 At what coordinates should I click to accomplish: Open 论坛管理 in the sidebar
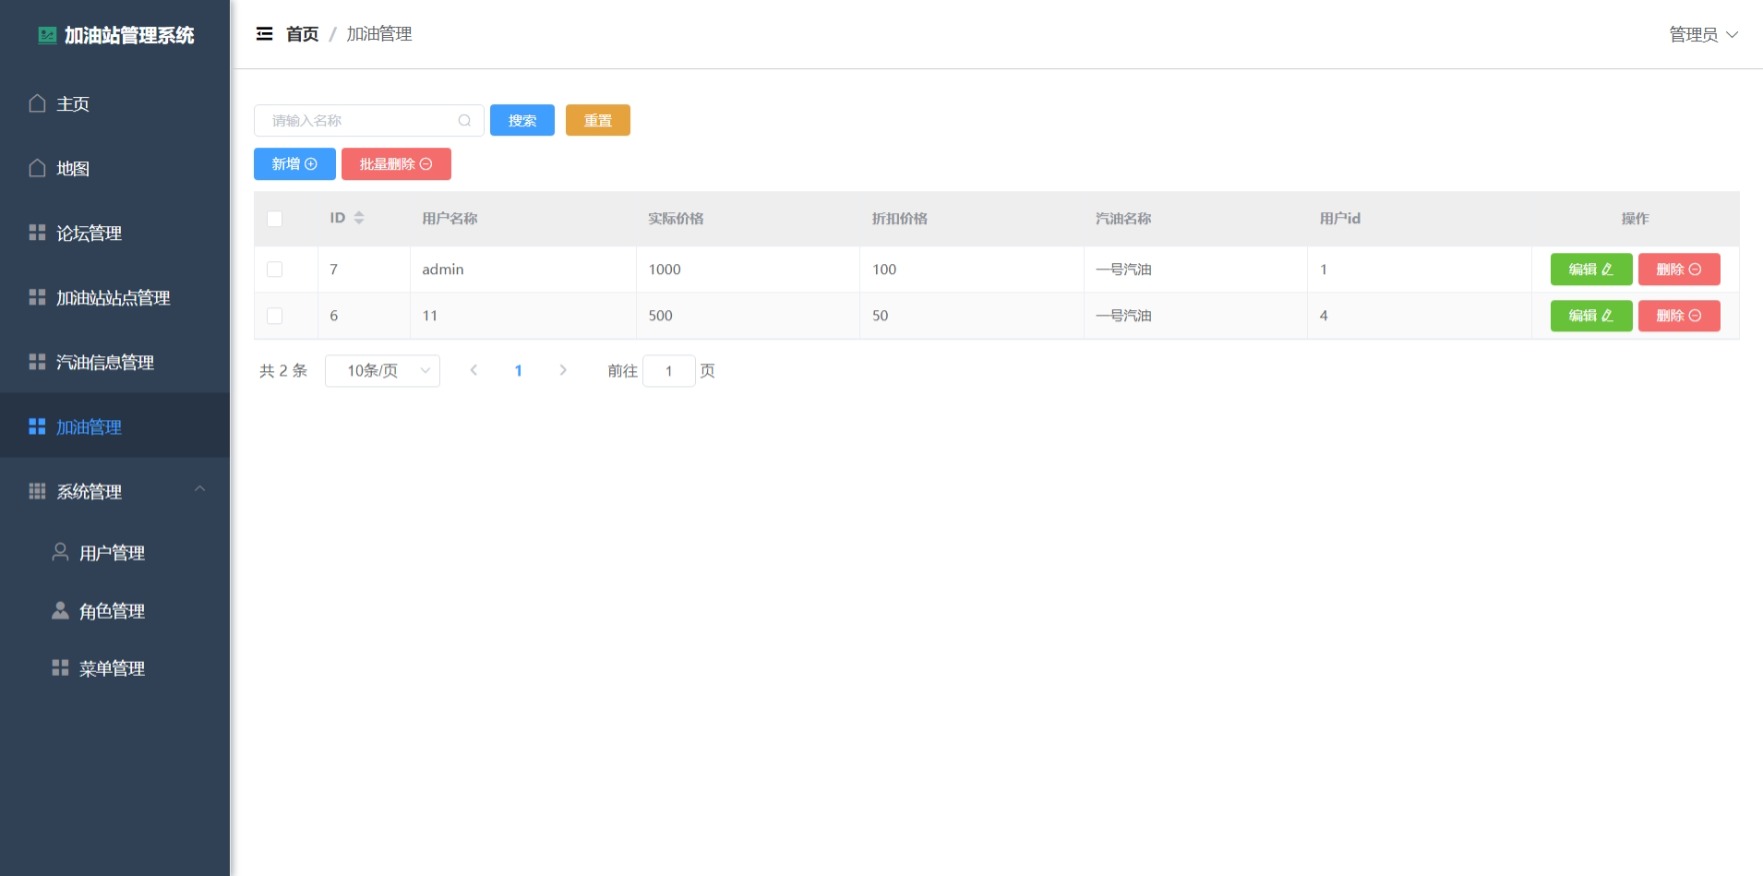115,232
